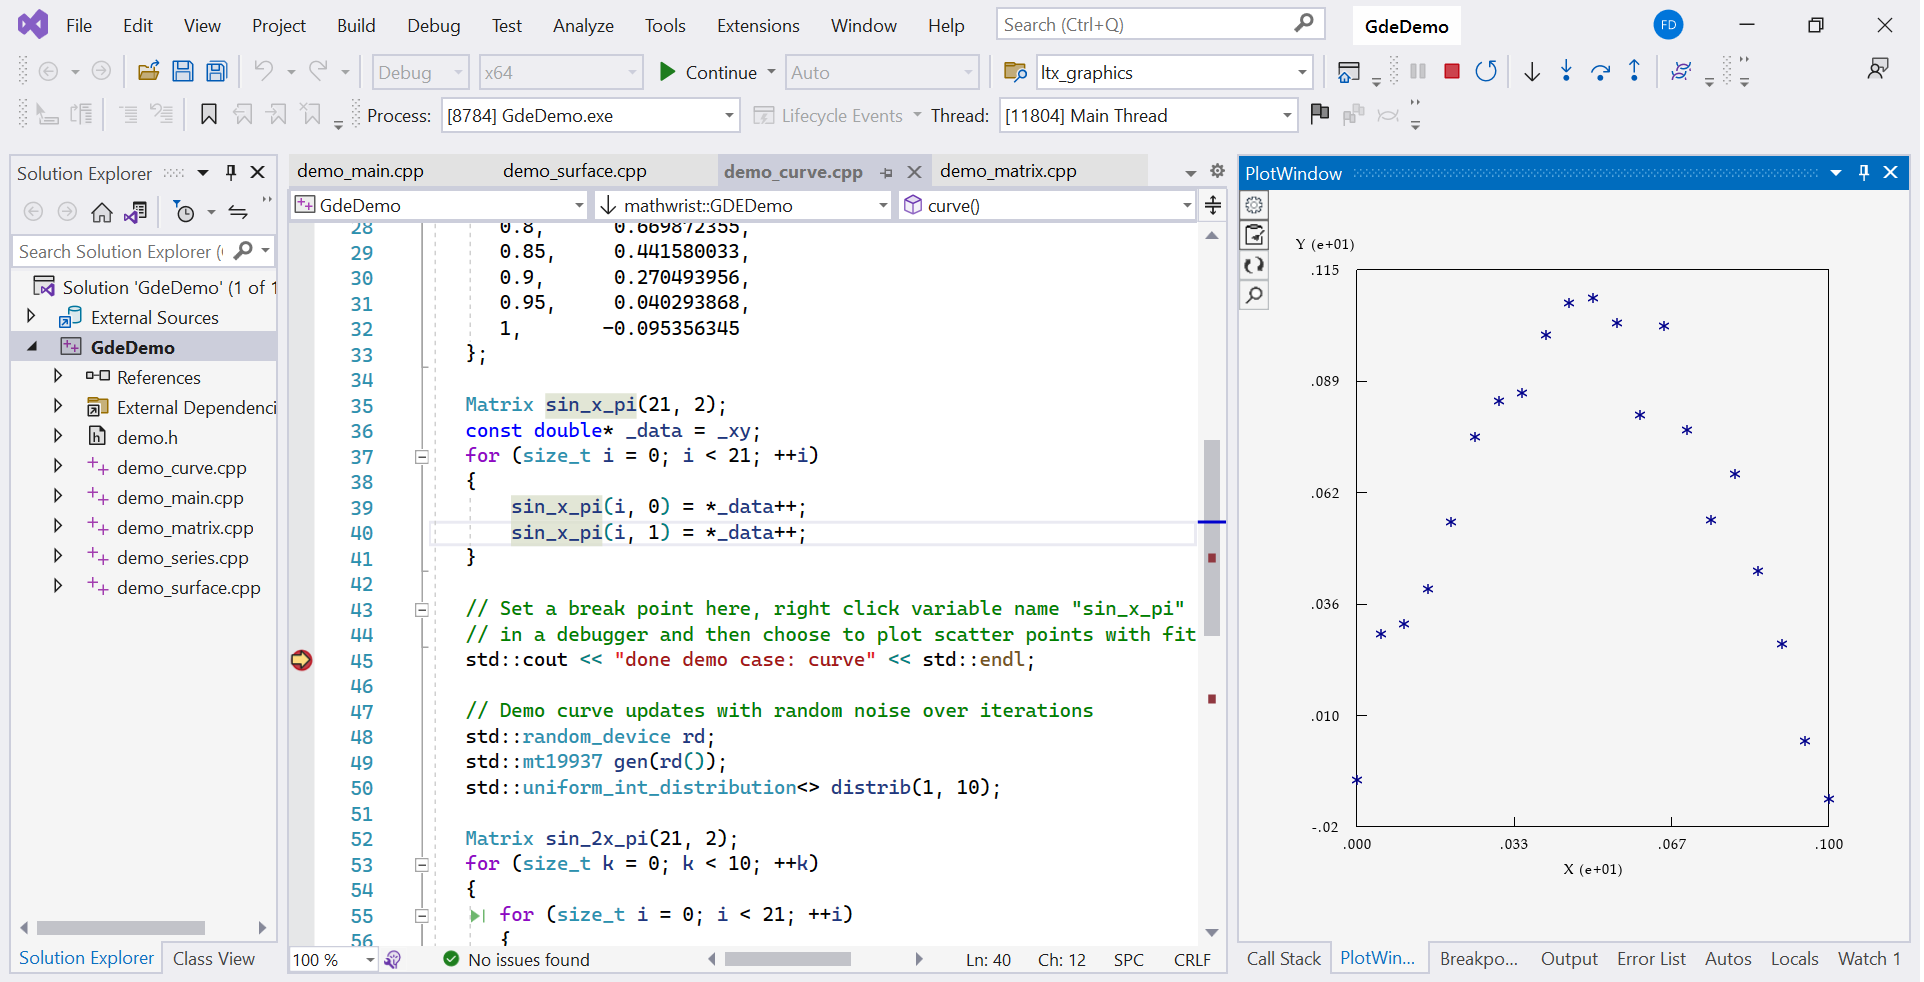
Task: Click the thread flag icon
Action: 1320,114
